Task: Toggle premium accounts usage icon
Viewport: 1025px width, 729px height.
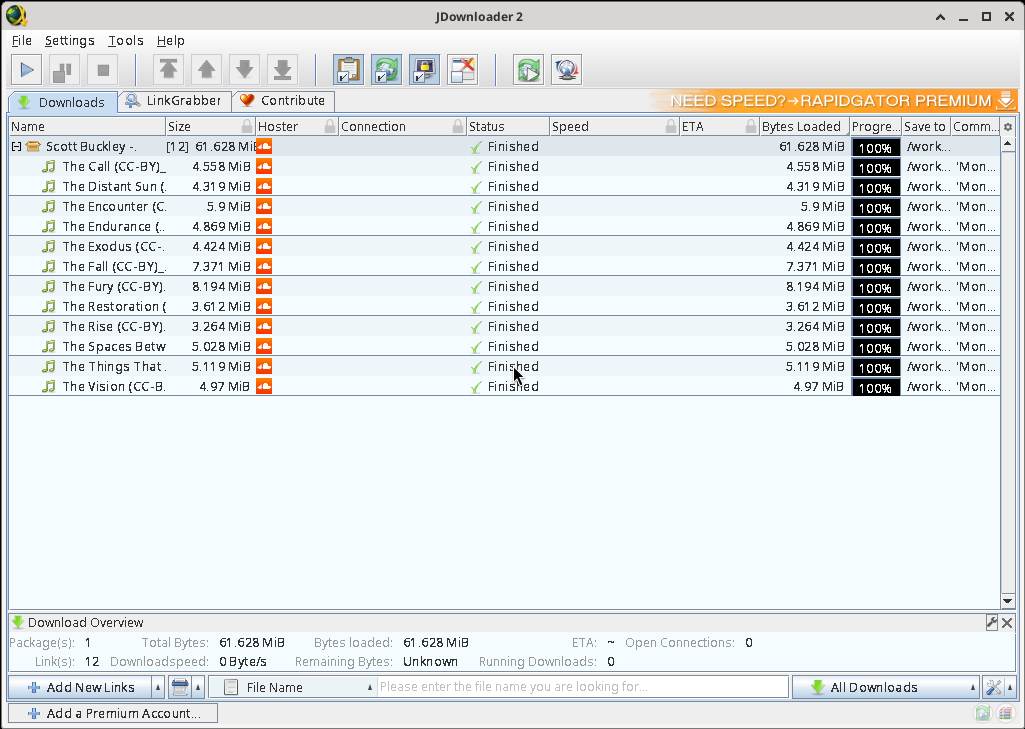Action: pyautogui.click(x=424, y=70)
